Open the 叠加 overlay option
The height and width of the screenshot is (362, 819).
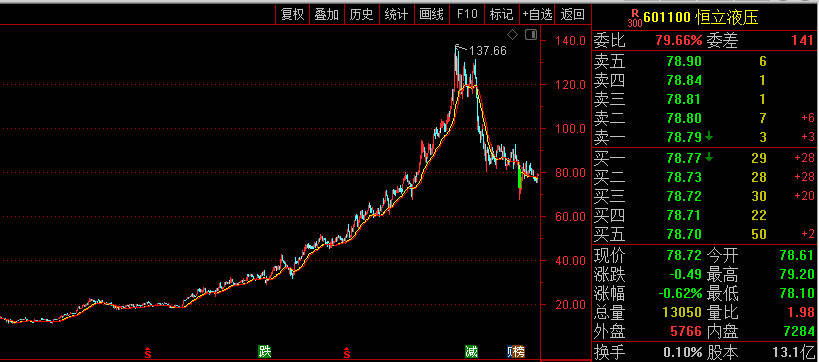pos(326,14)
